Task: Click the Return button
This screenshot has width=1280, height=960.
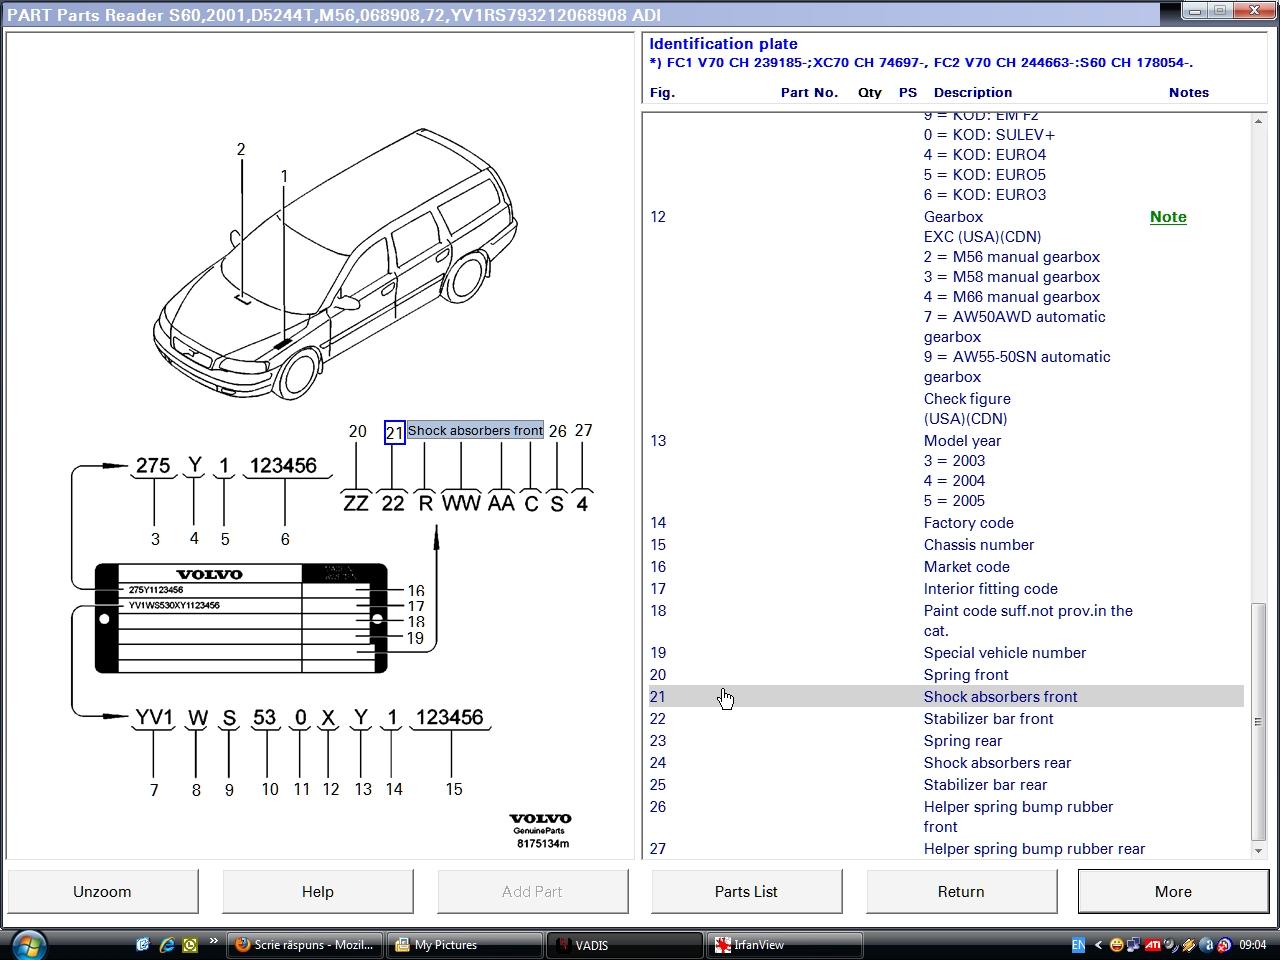Action: 961,891
